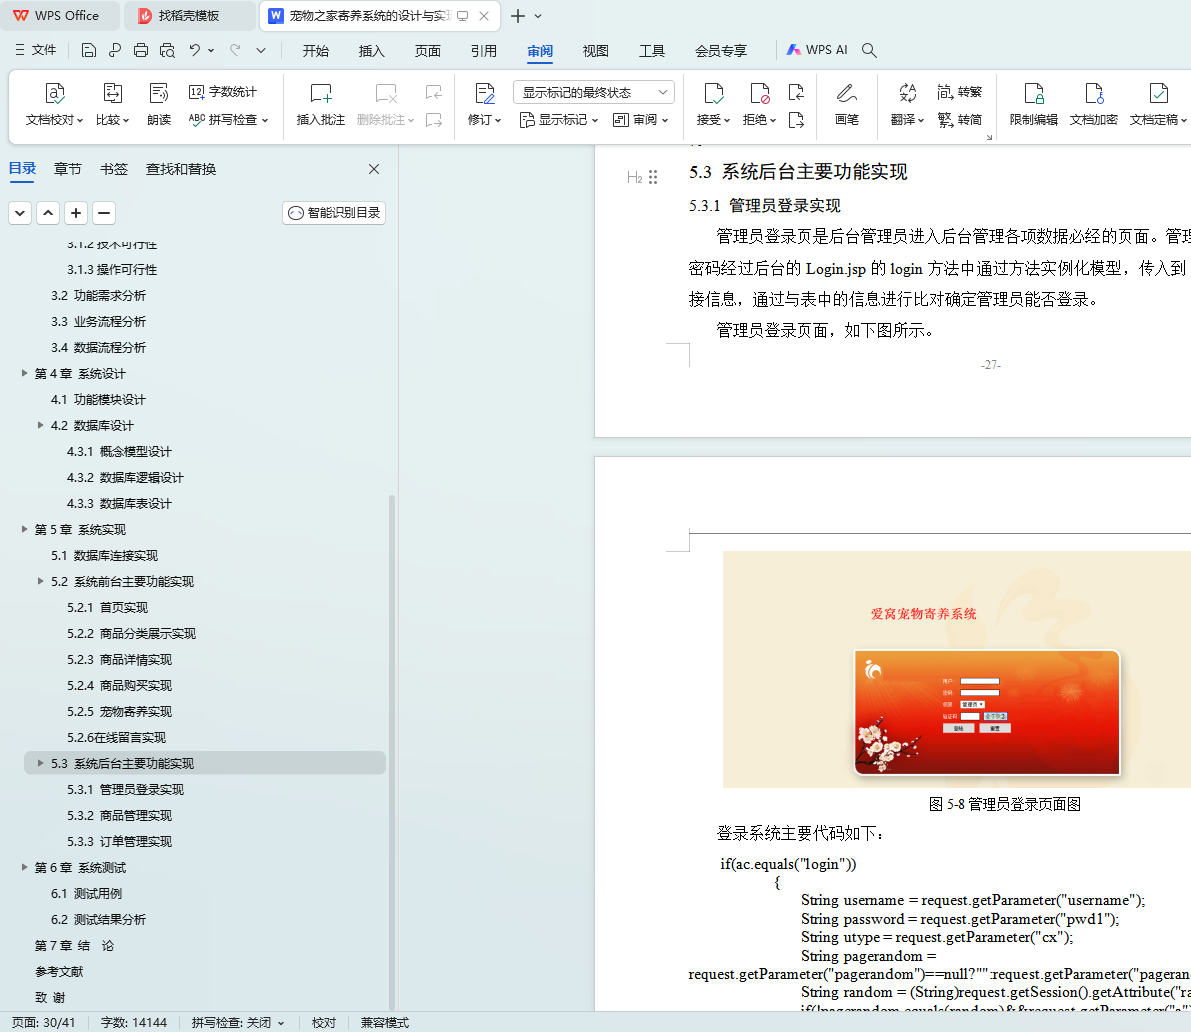The width and height of the screenshot is (1191, 1032).
Task: Switch to 章节 tab in navigation pane
Action: pos(68,169)
